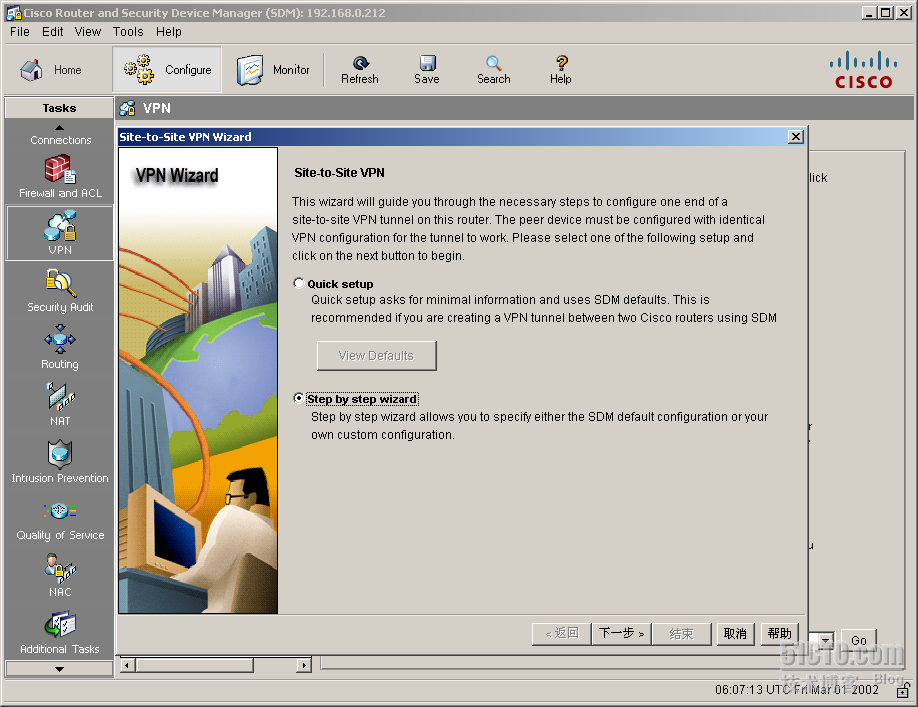Click the Refresh toolbar icon
This screenshot has width=918, height=707.
360,70
